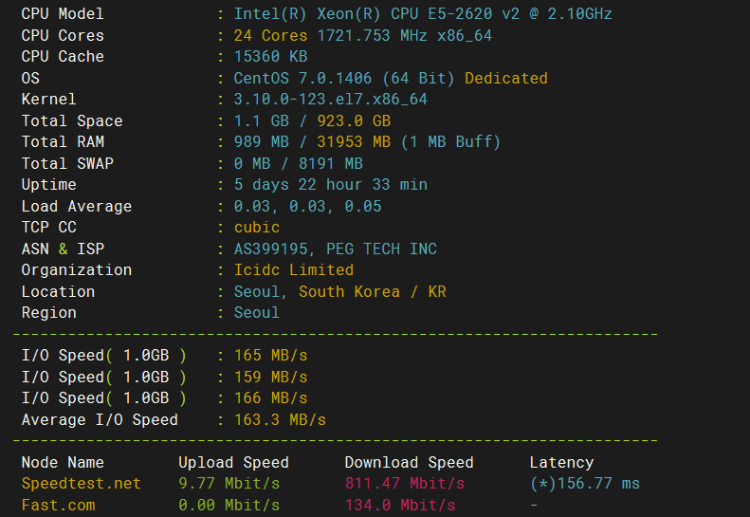Click the 811.47 Mbit/s download speed
This screenshot has height=517, width=750.
click(x=404, y=484)
